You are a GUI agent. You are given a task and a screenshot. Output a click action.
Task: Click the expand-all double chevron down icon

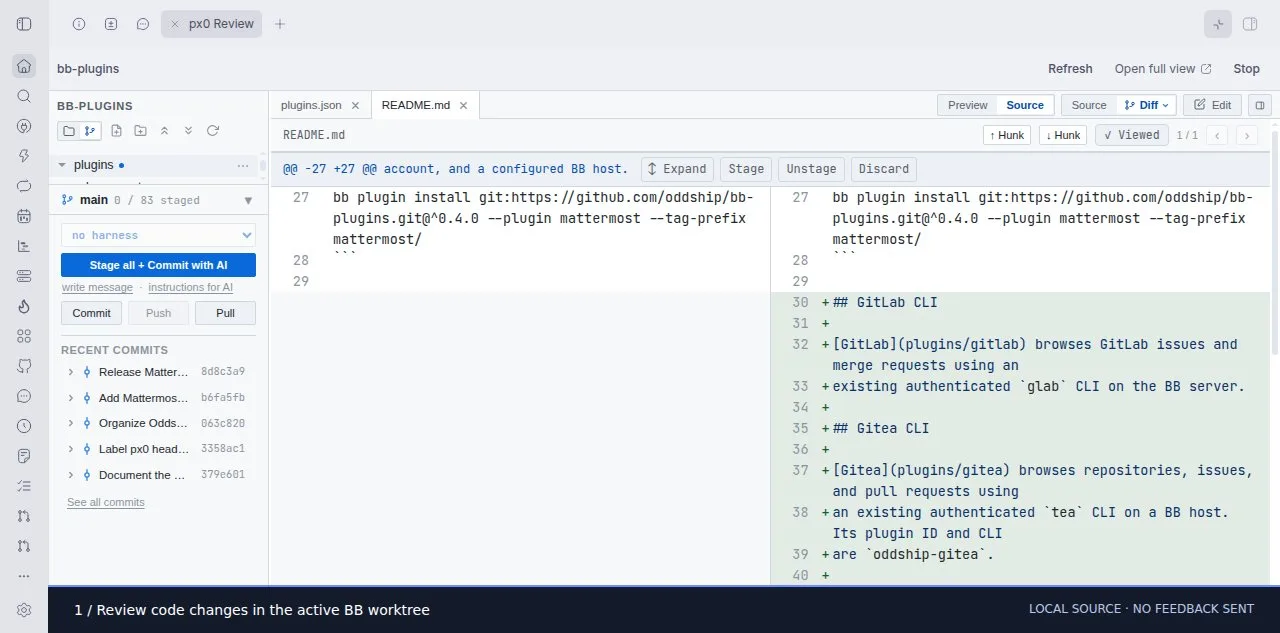coord(188,131)
